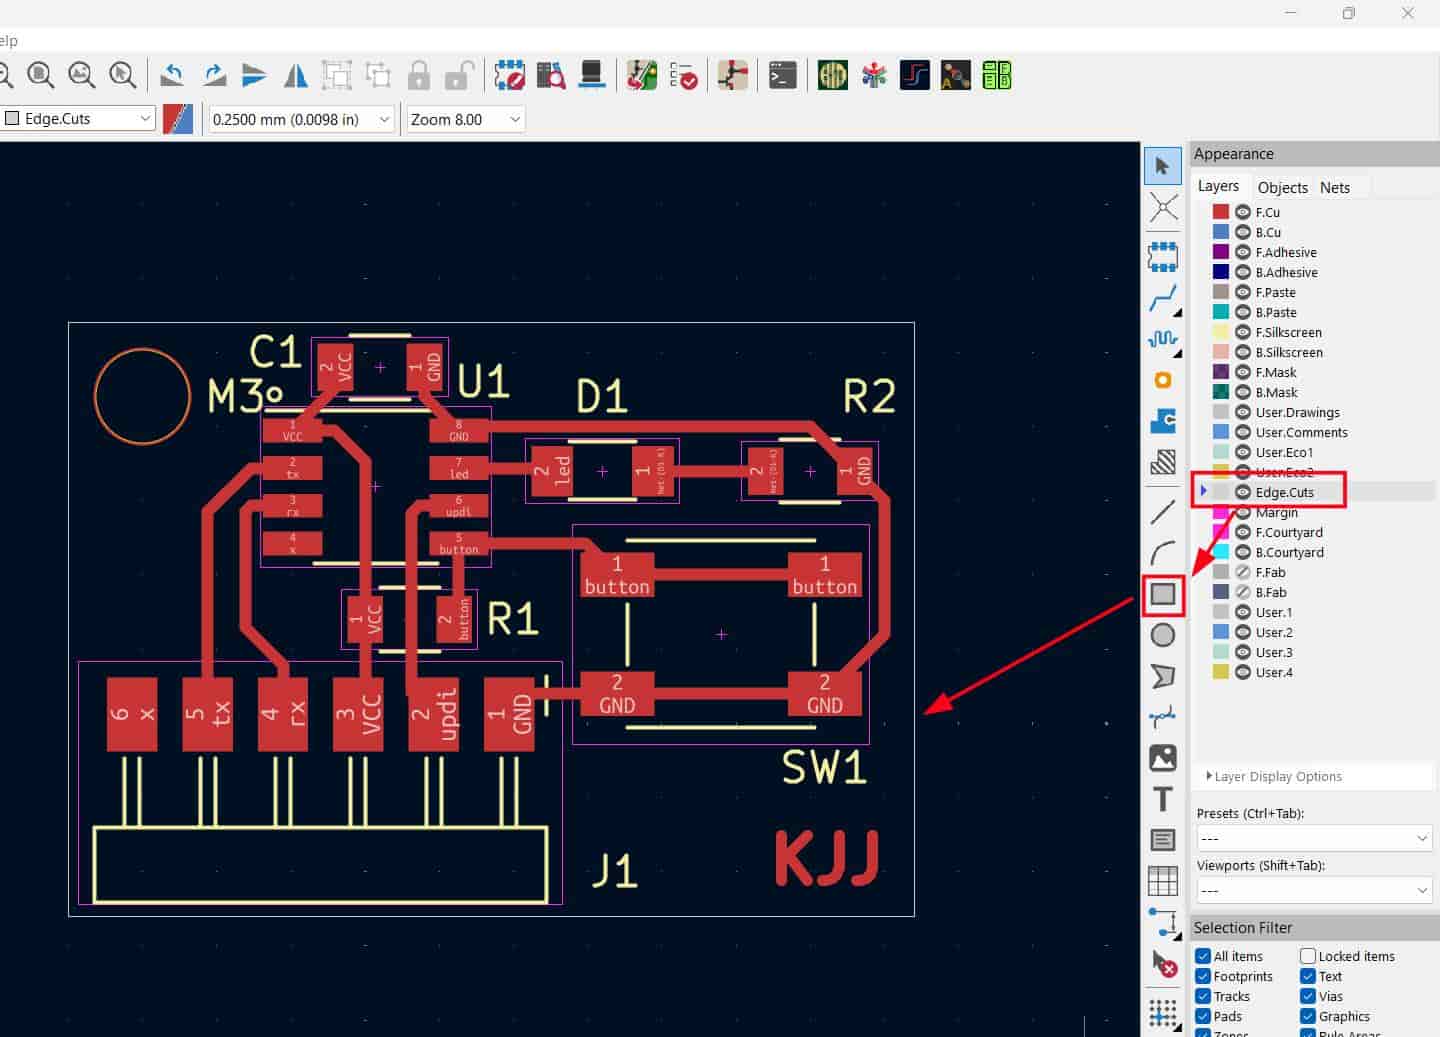Select the User.Comments layer row
The height and width of the screenshot is (1037, 1440).
(x=1315, y=432)
